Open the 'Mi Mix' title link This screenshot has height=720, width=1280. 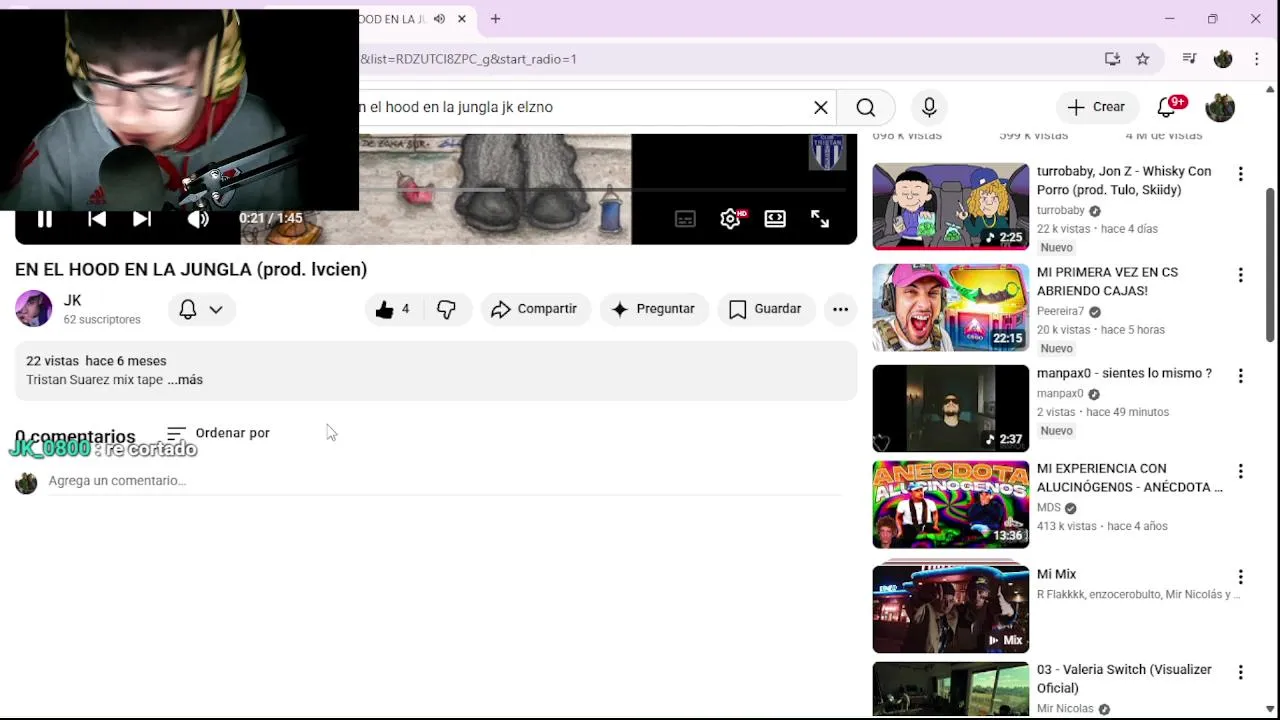(x=1056, y=574)
